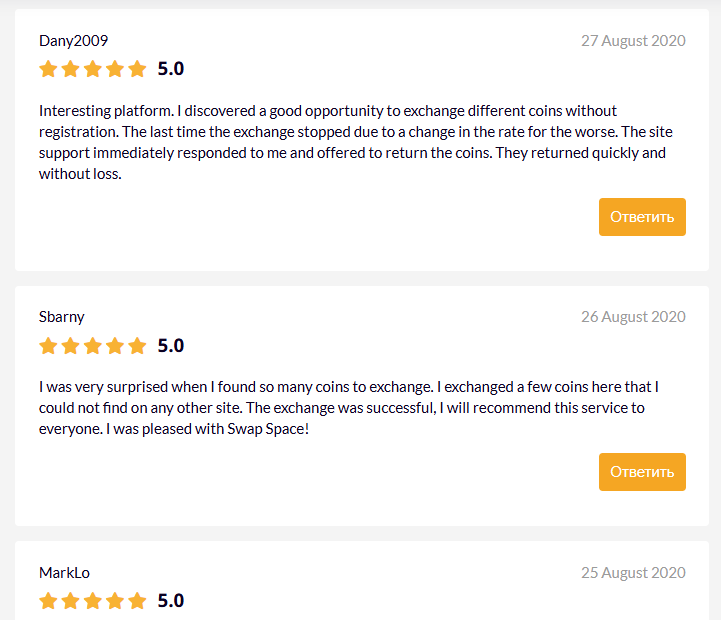Click Sbarny's 5.0 rating score

pyautogui.click(x=171, y=346)
